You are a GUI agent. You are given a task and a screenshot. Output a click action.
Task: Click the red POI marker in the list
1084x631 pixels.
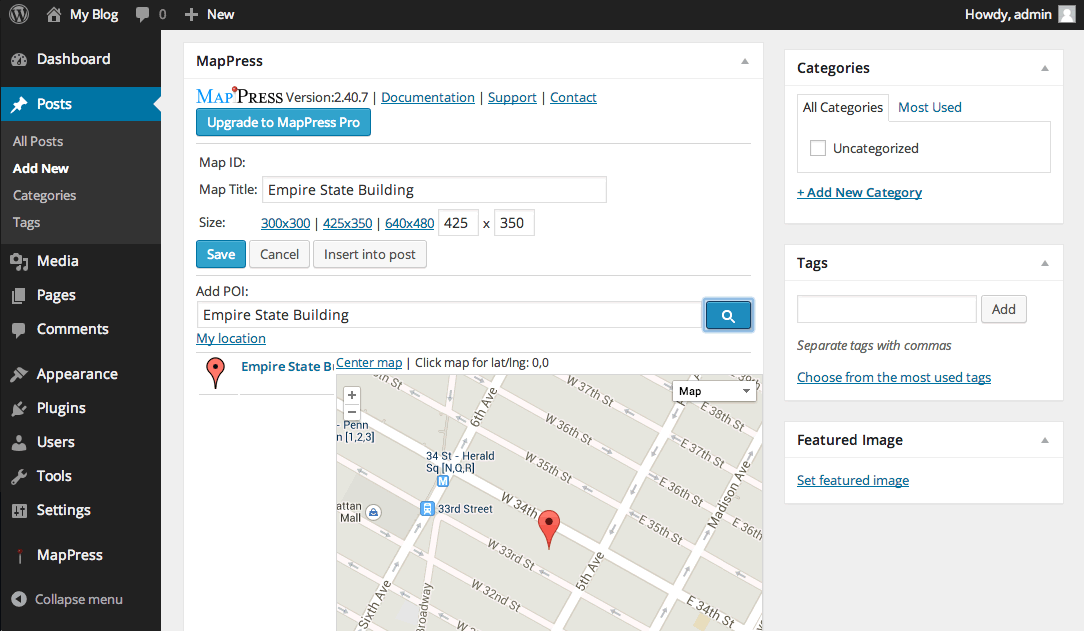[x=216, y=373]
